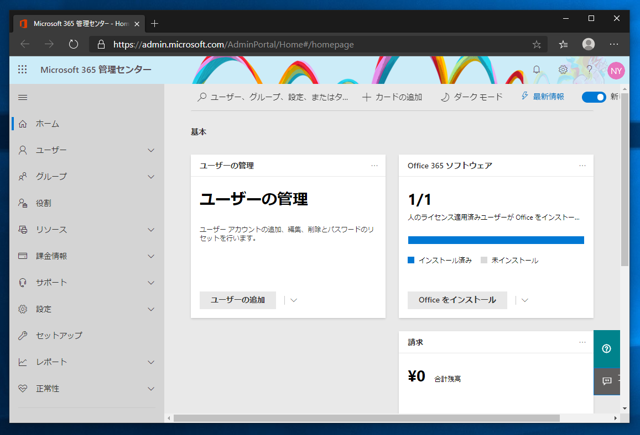Screen dimensions: 640x435
Task: Open NY account avatar
Action: tap(616, 71)
